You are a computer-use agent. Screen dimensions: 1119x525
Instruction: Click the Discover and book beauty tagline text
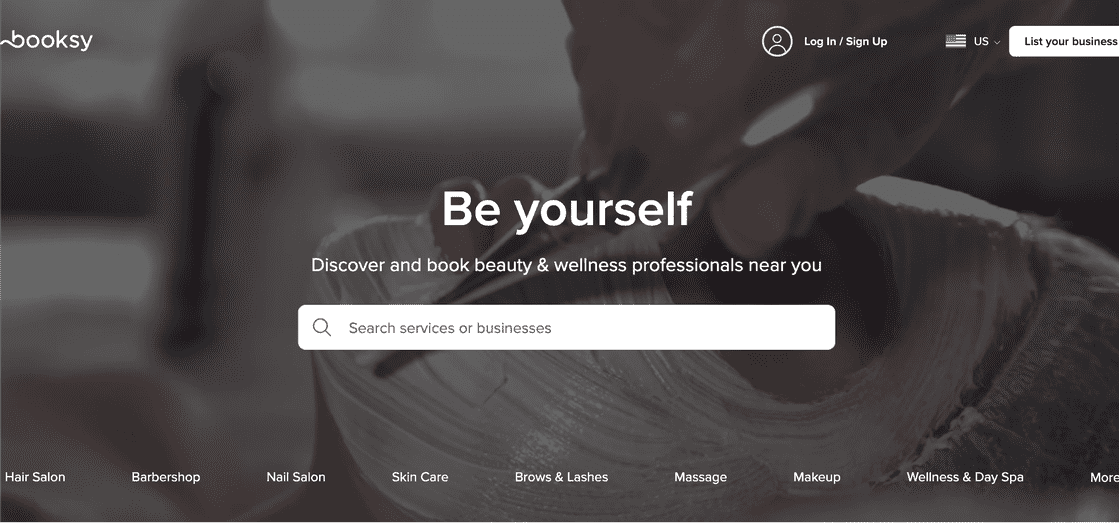click(x=567, y=265)
